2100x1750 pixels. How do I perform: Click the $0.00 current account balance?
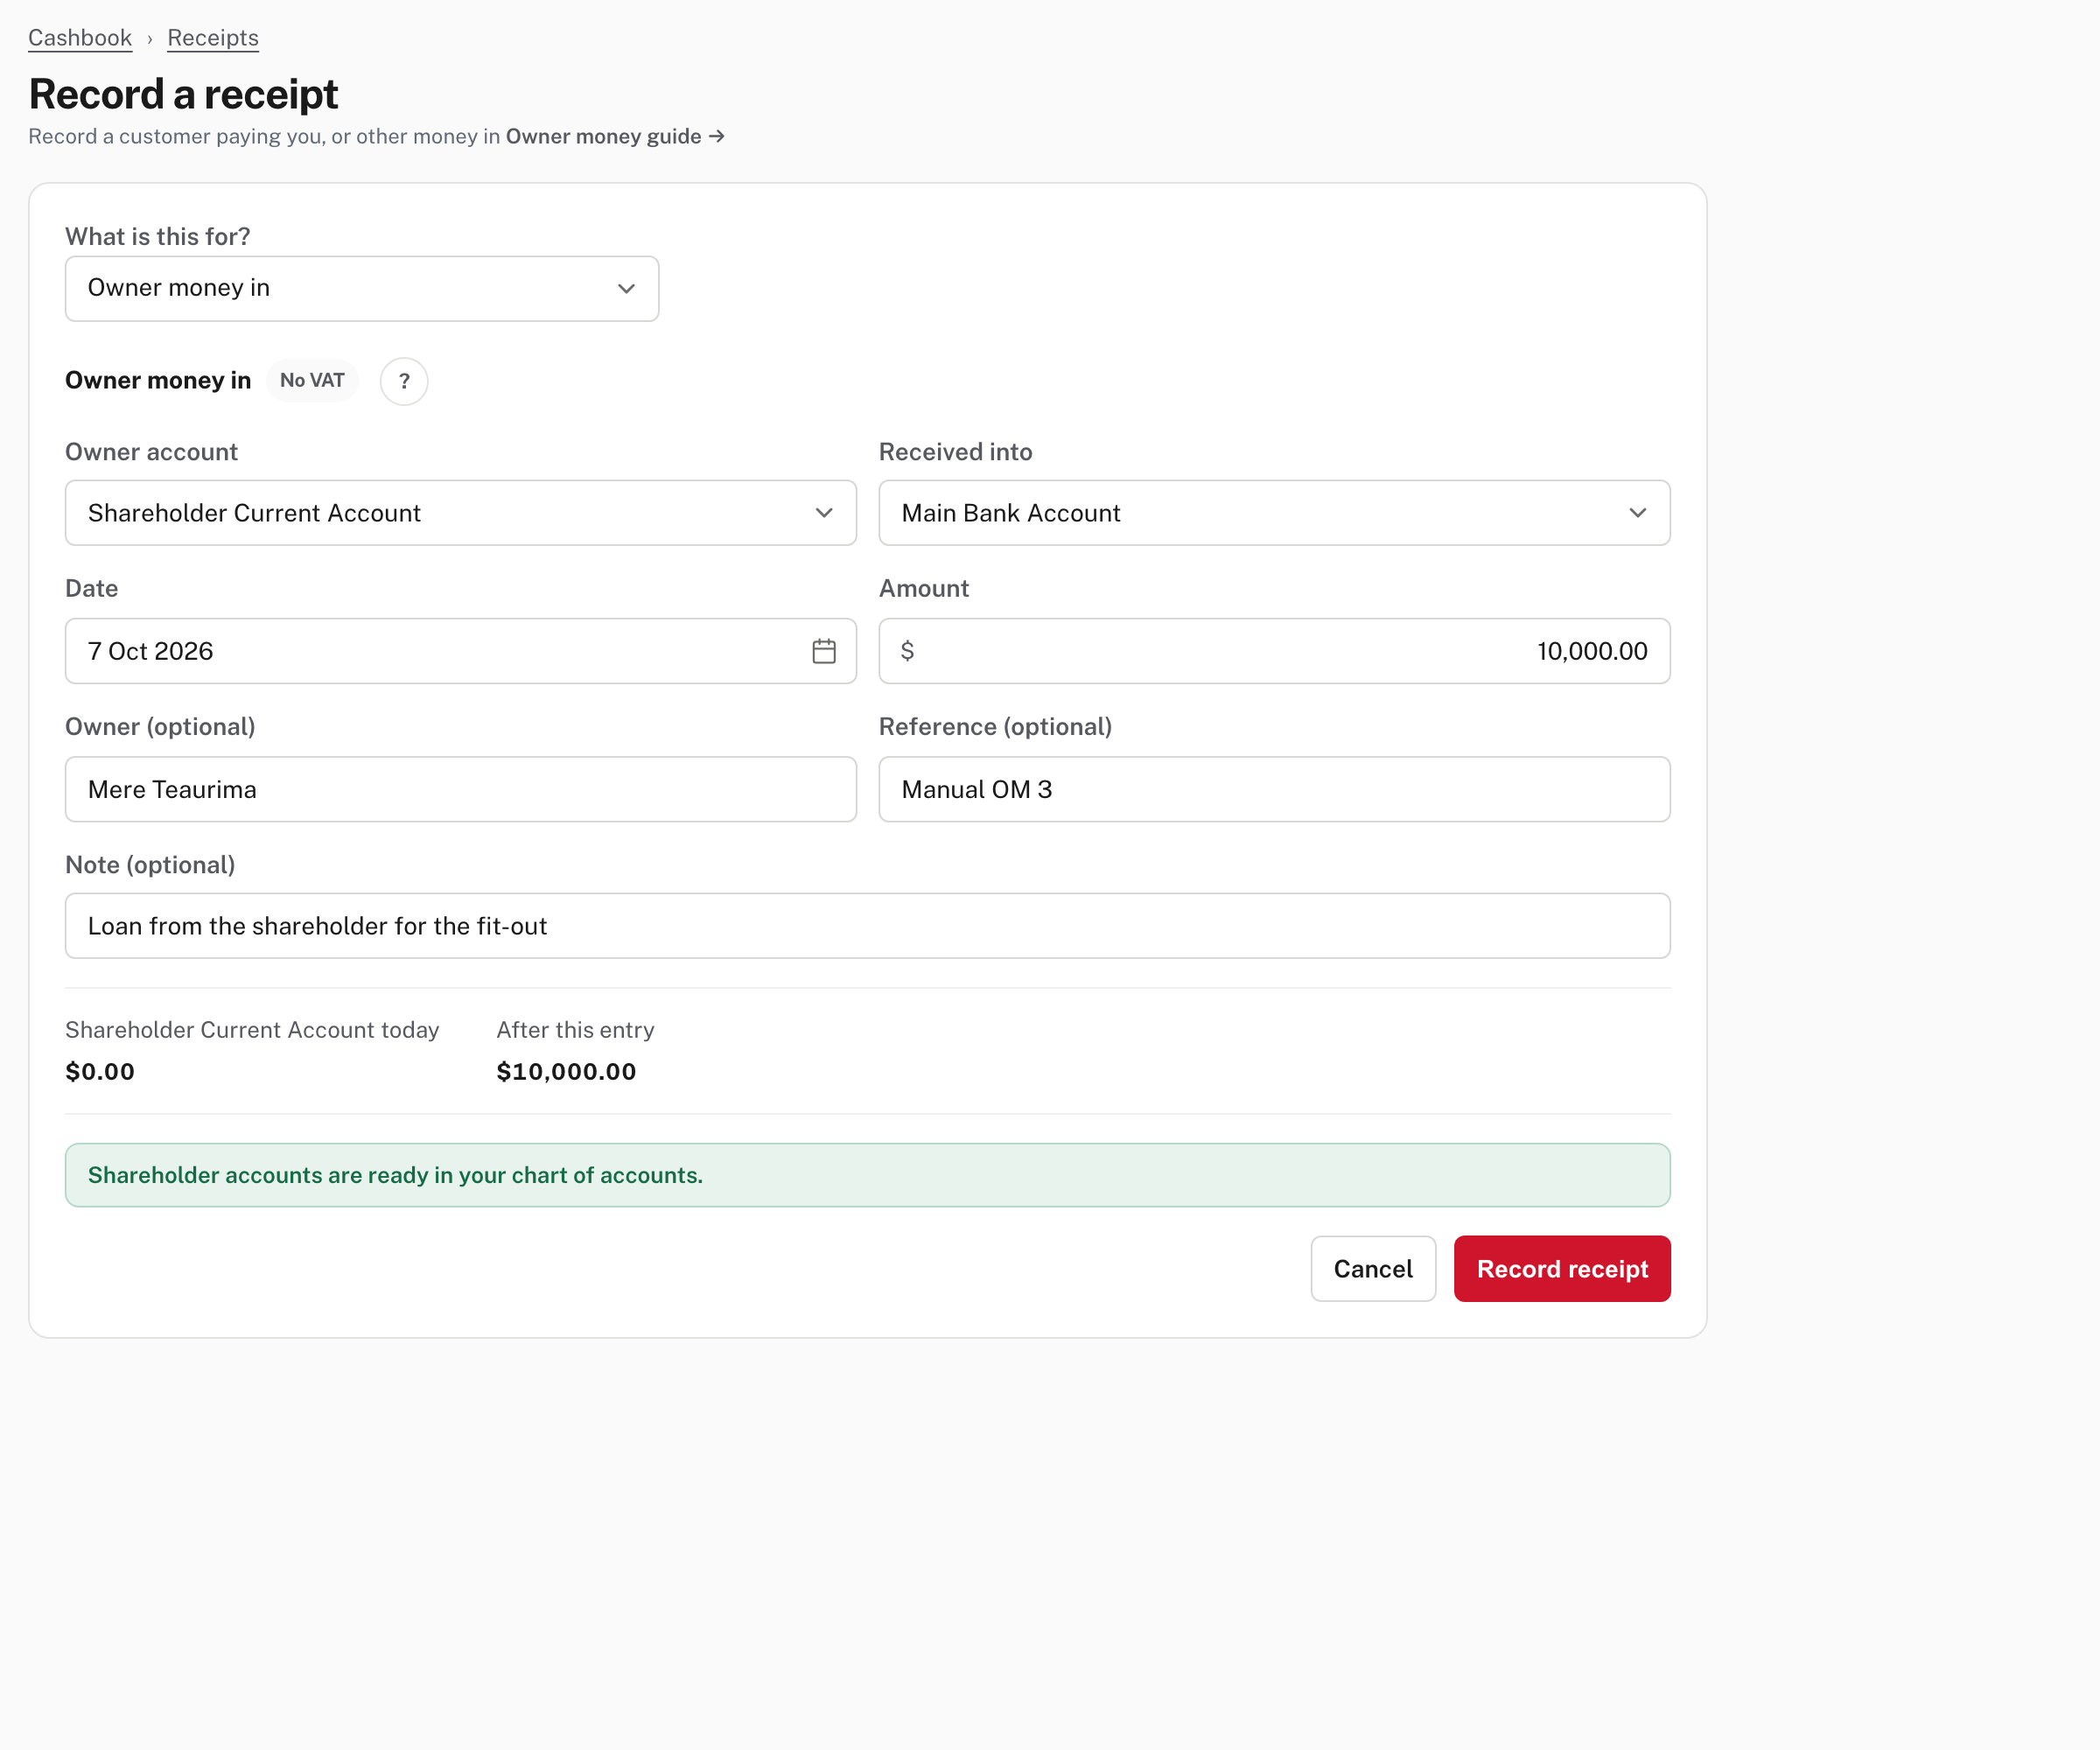[x=100, y=1071]
